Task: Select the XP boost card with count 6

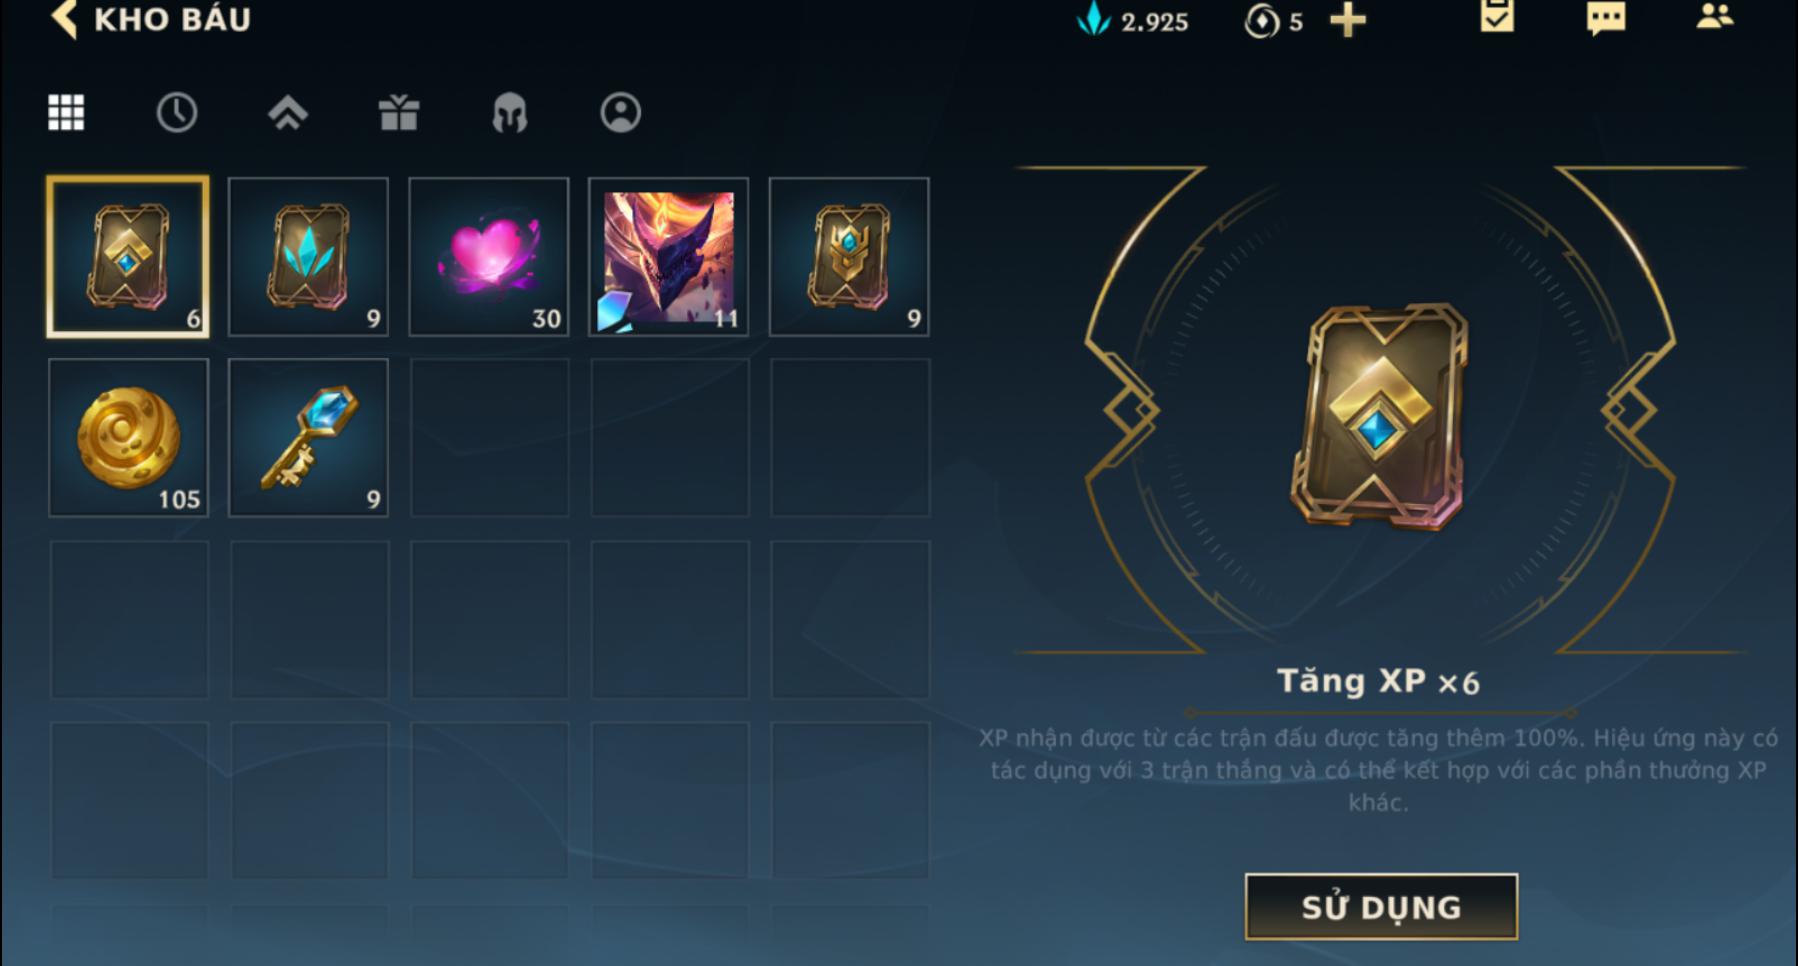Action: click(x=128, y=257)
